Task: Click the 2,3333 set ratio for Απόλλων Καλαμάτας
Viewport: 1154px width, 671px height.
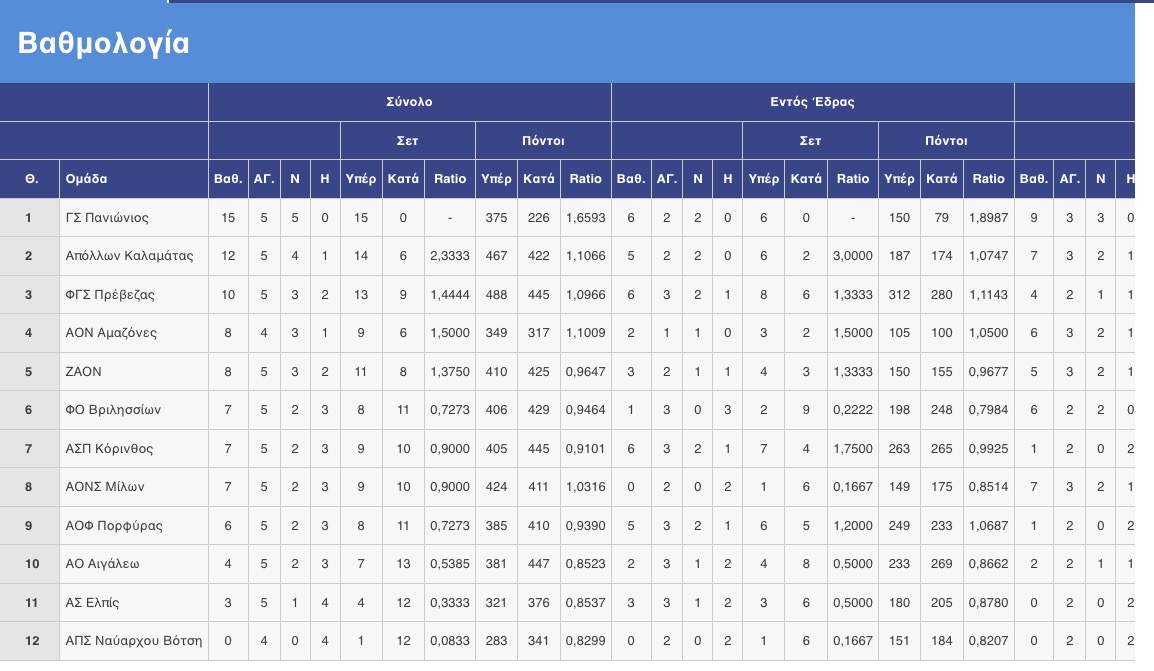Action: click(450, 256)
